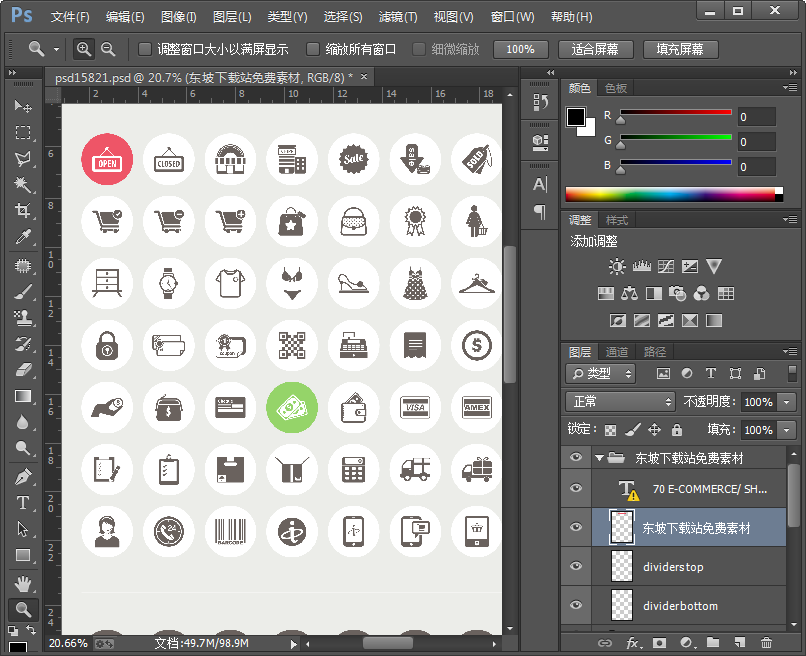The width and height of the screenshot is (806, 656).
Task: Select the Hand tool
Action: coord(22,582)
